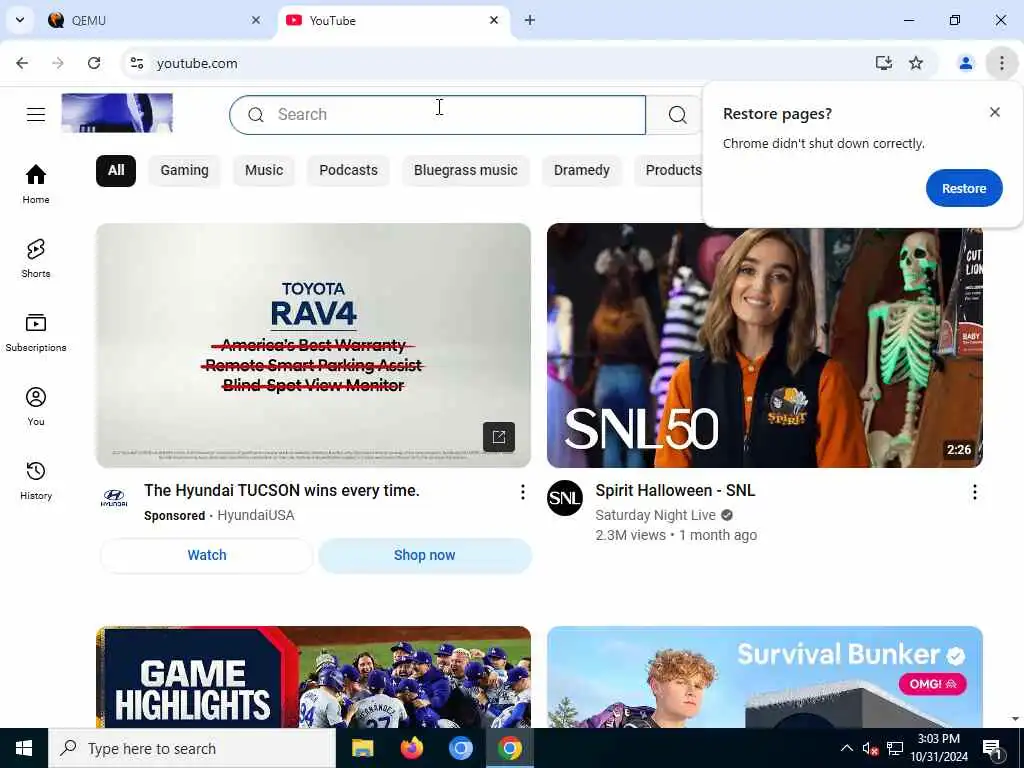Screen dimensions: 1024x768
Task: Open Chrome three-dot menu
Action: pyautogui.click(x=1002, y=63)
